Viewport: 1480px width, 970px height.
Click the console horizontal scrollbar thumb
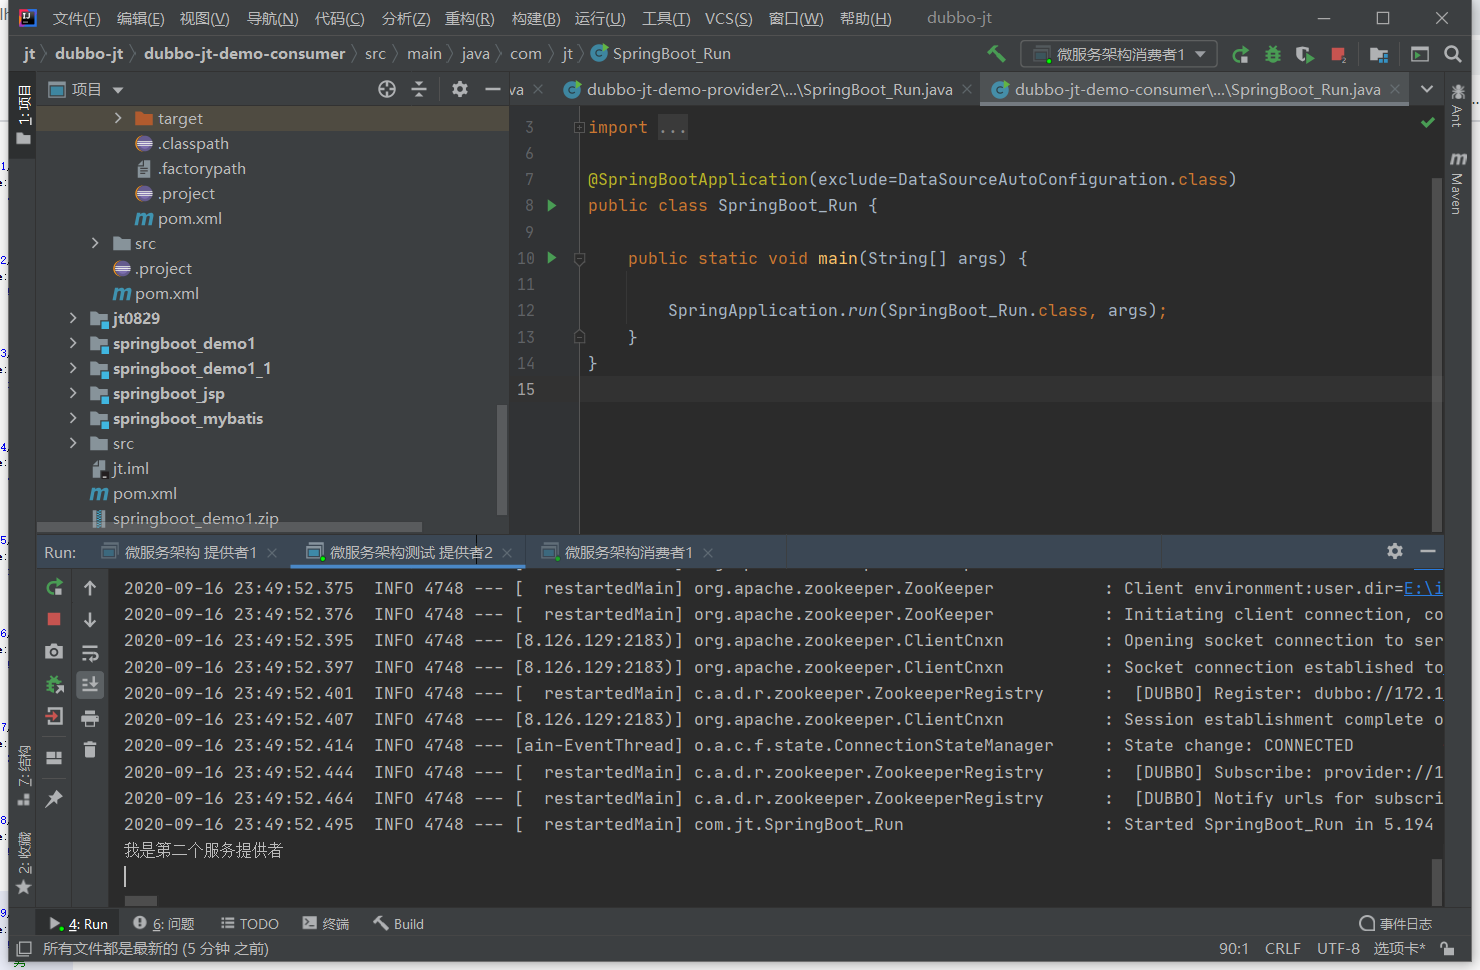141,901
